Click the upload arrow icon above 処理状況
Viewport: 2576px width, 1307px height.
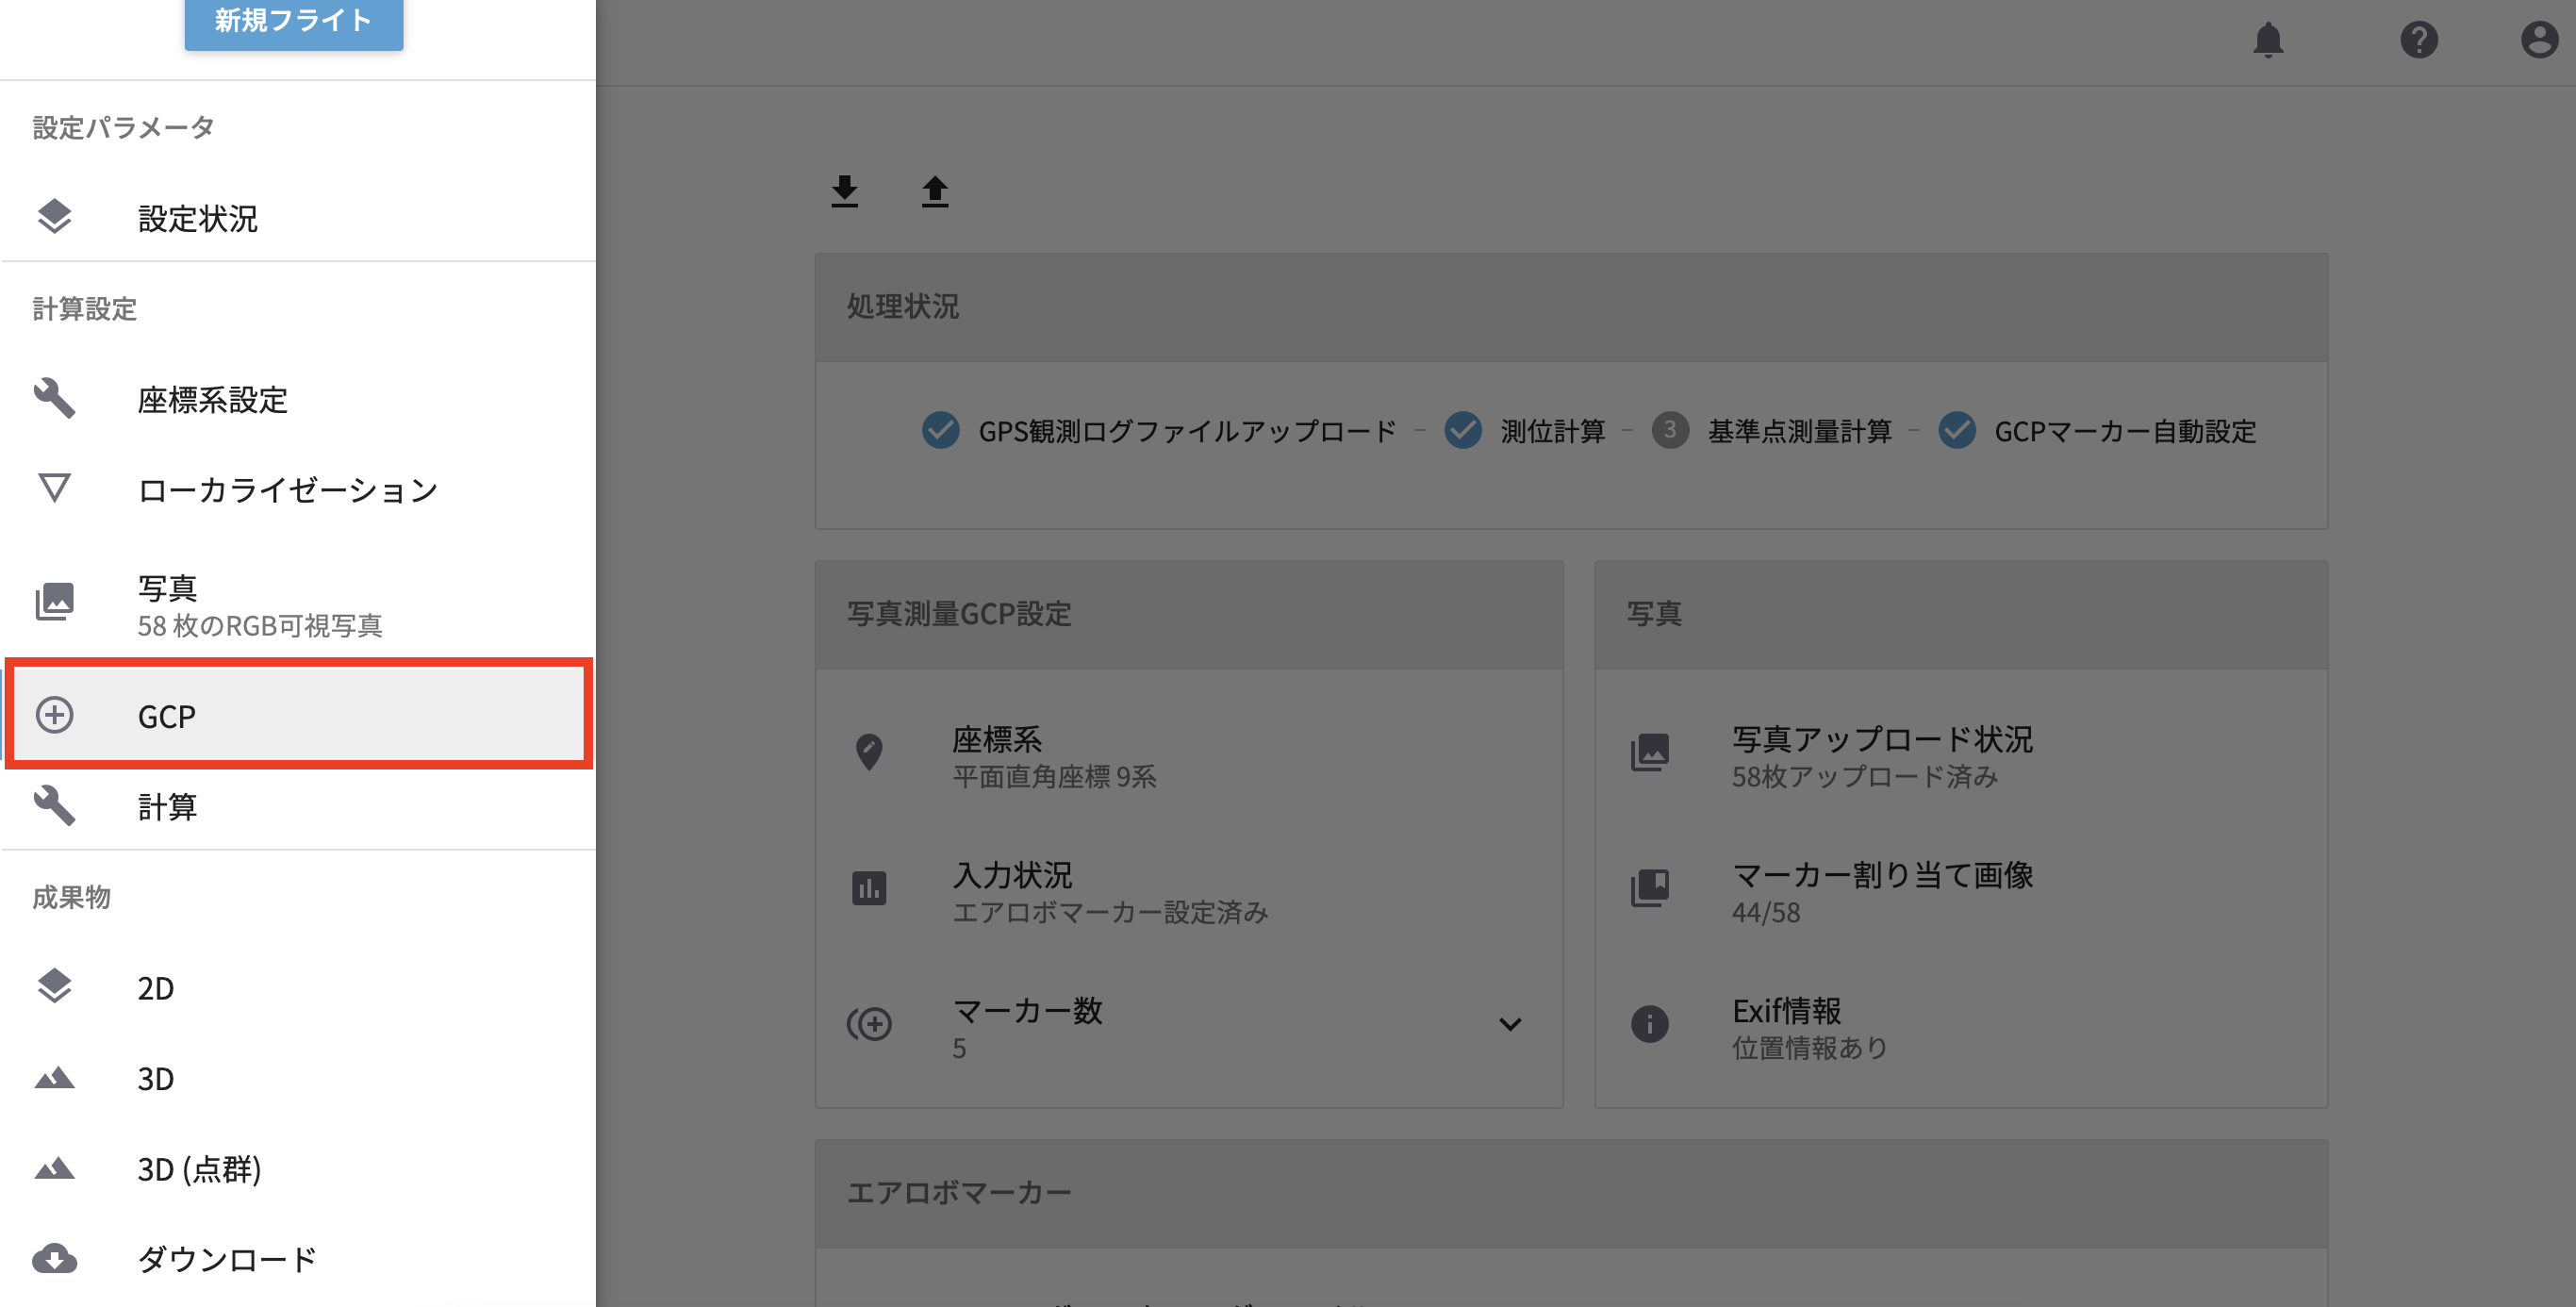click(935, 190)
